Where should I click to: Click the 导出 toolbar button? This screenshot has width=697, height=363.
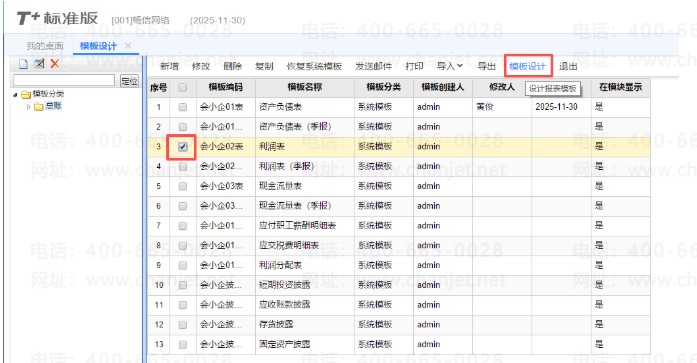point(486,66)
